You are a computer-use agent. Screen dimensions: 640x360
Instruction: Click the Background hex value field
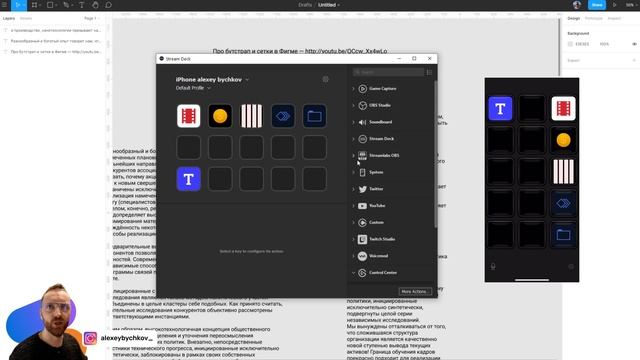582,44
